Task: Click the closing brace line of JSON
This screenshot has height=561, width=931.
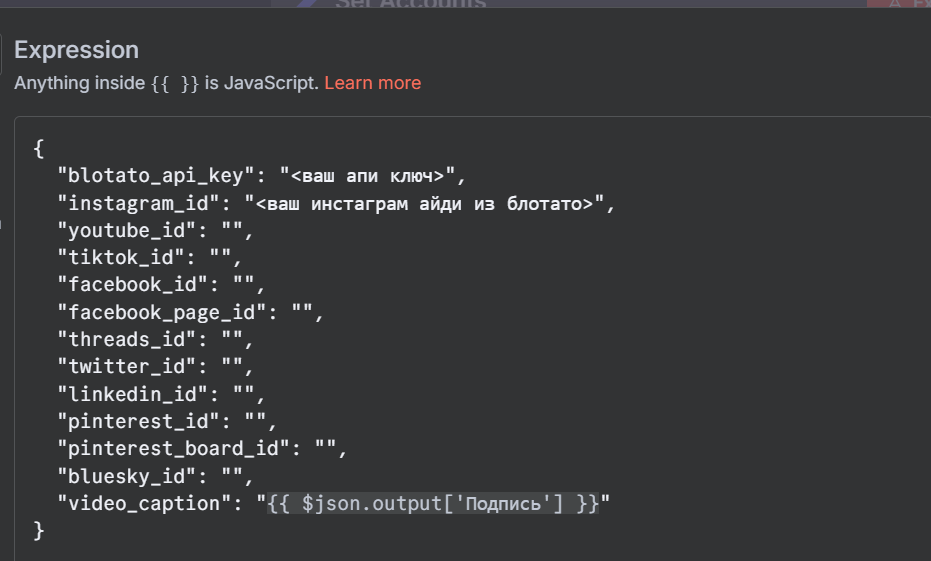Action: pos(39,531)
